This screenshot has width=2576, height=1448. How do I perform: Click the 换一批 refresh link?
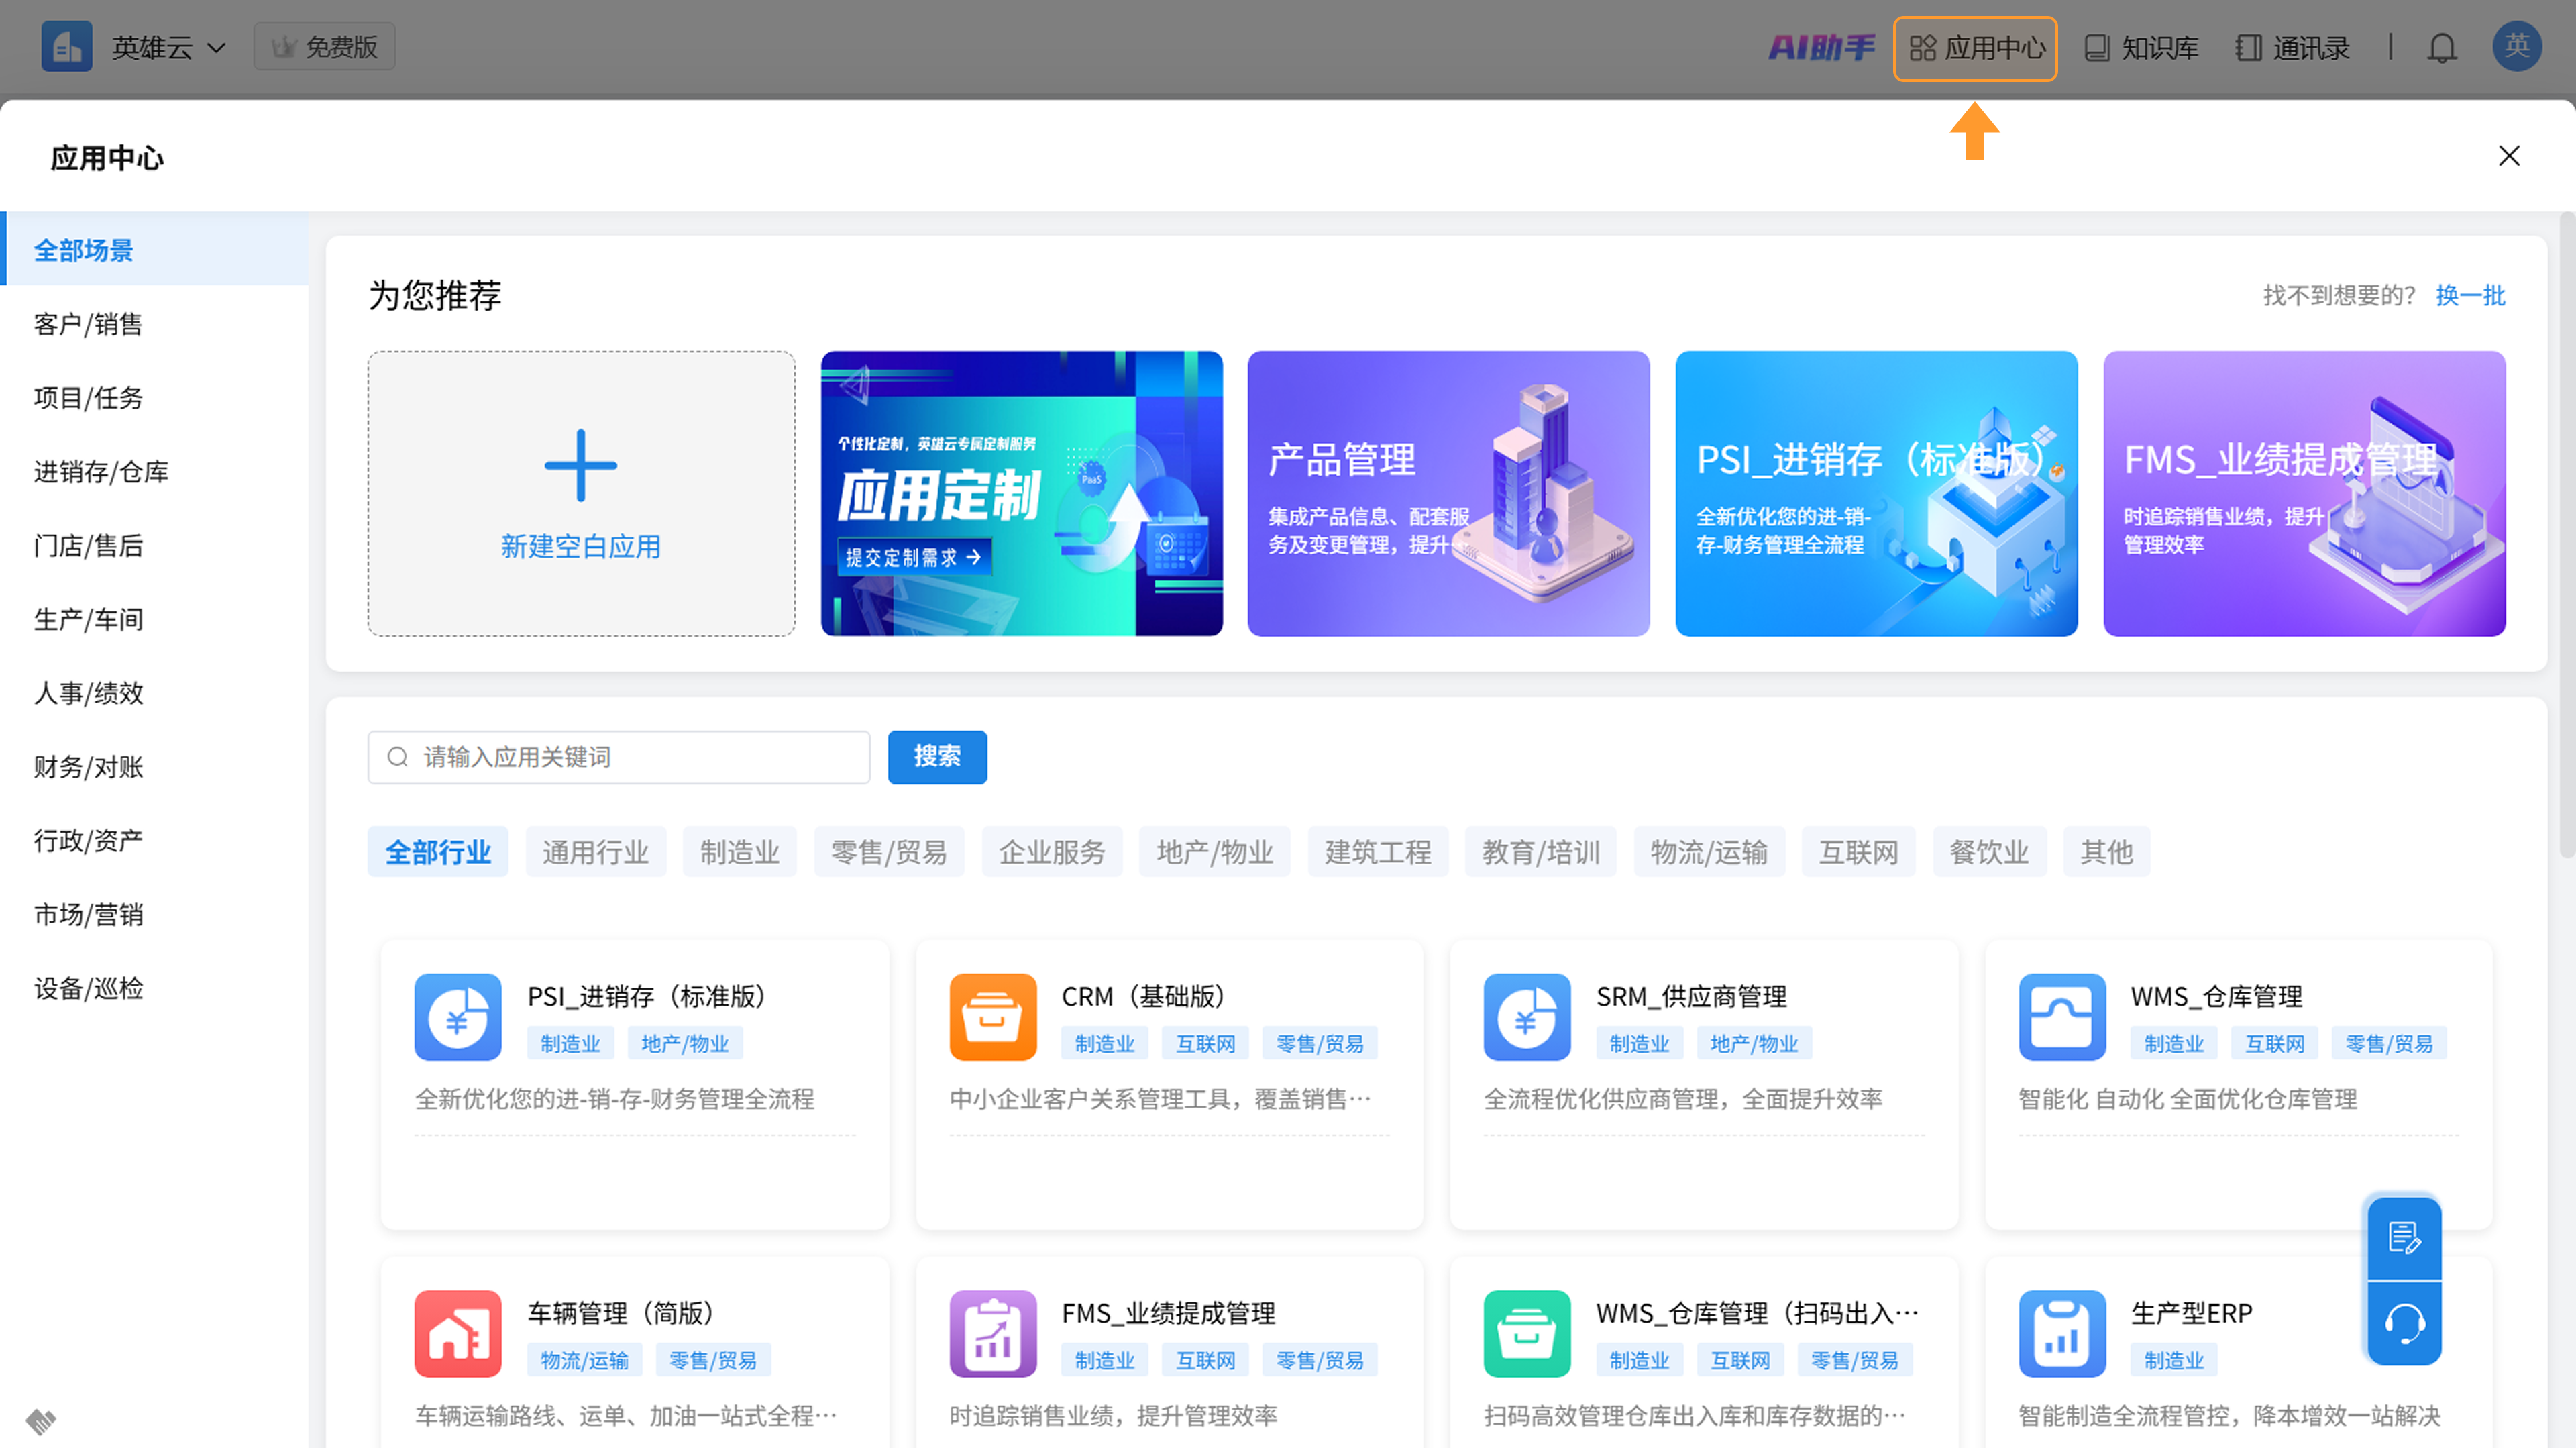coord(2470,296)
